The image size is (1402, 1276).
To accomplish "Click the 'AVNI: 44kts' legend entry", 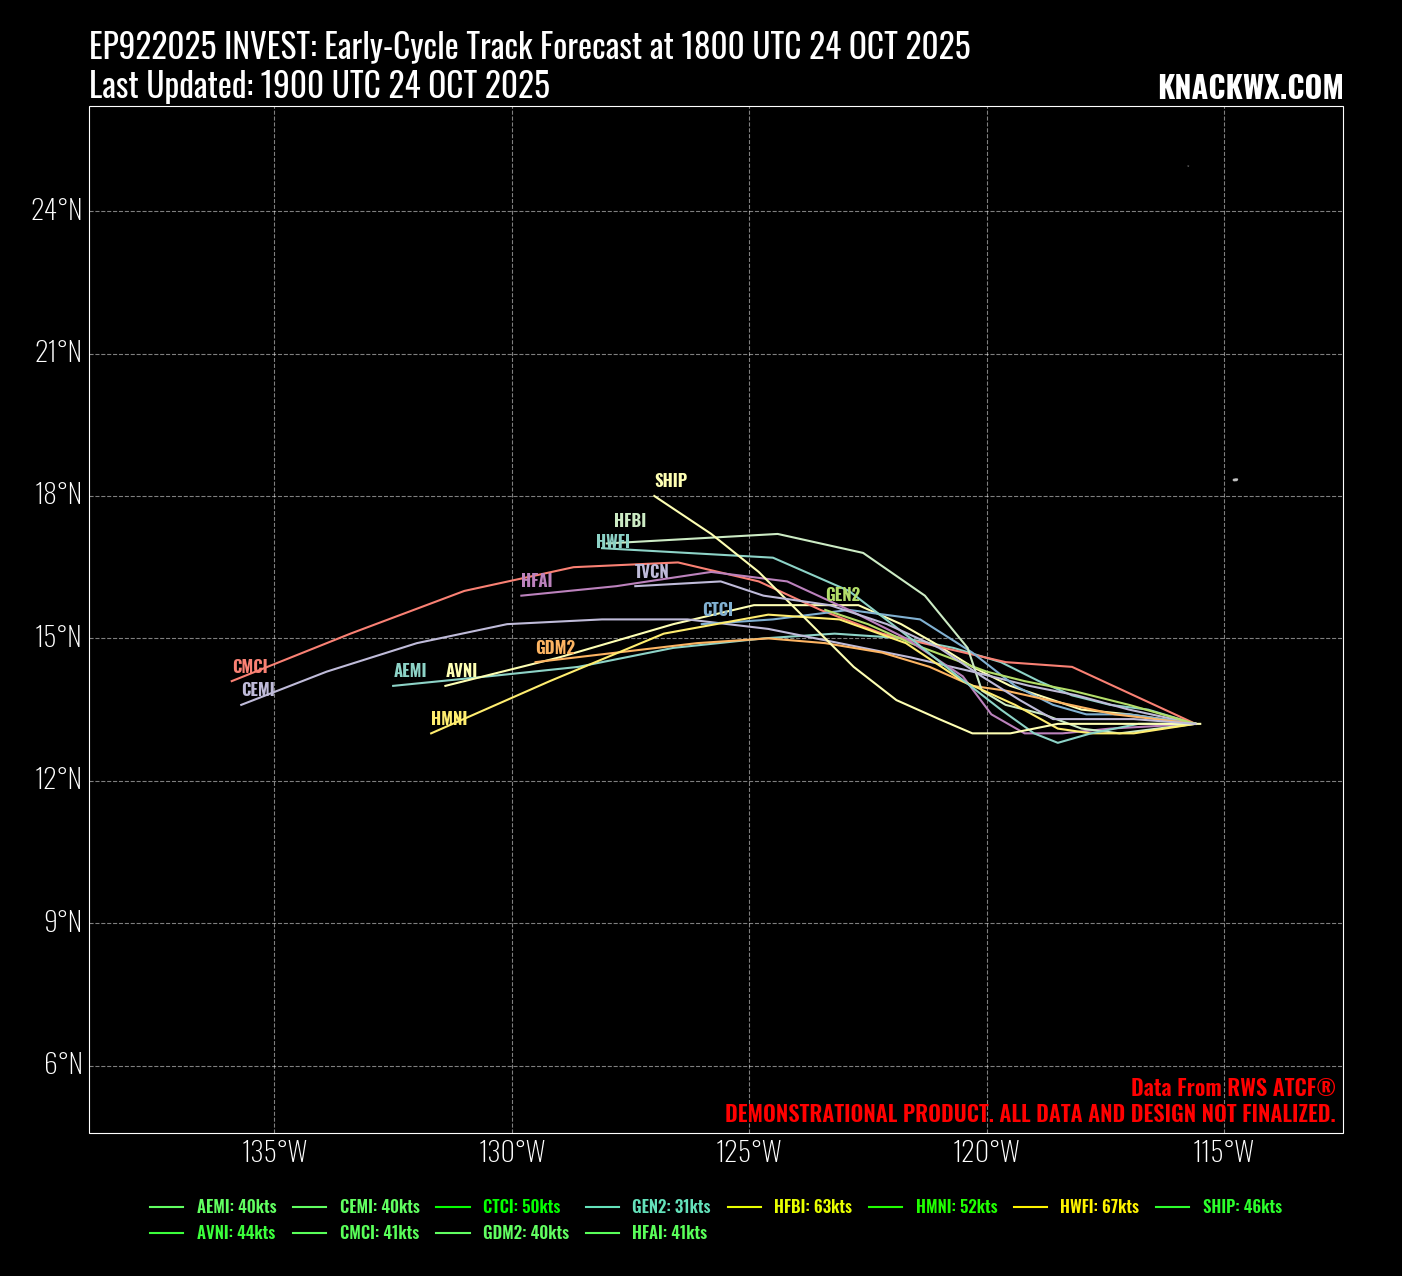I will [236, 1232].
